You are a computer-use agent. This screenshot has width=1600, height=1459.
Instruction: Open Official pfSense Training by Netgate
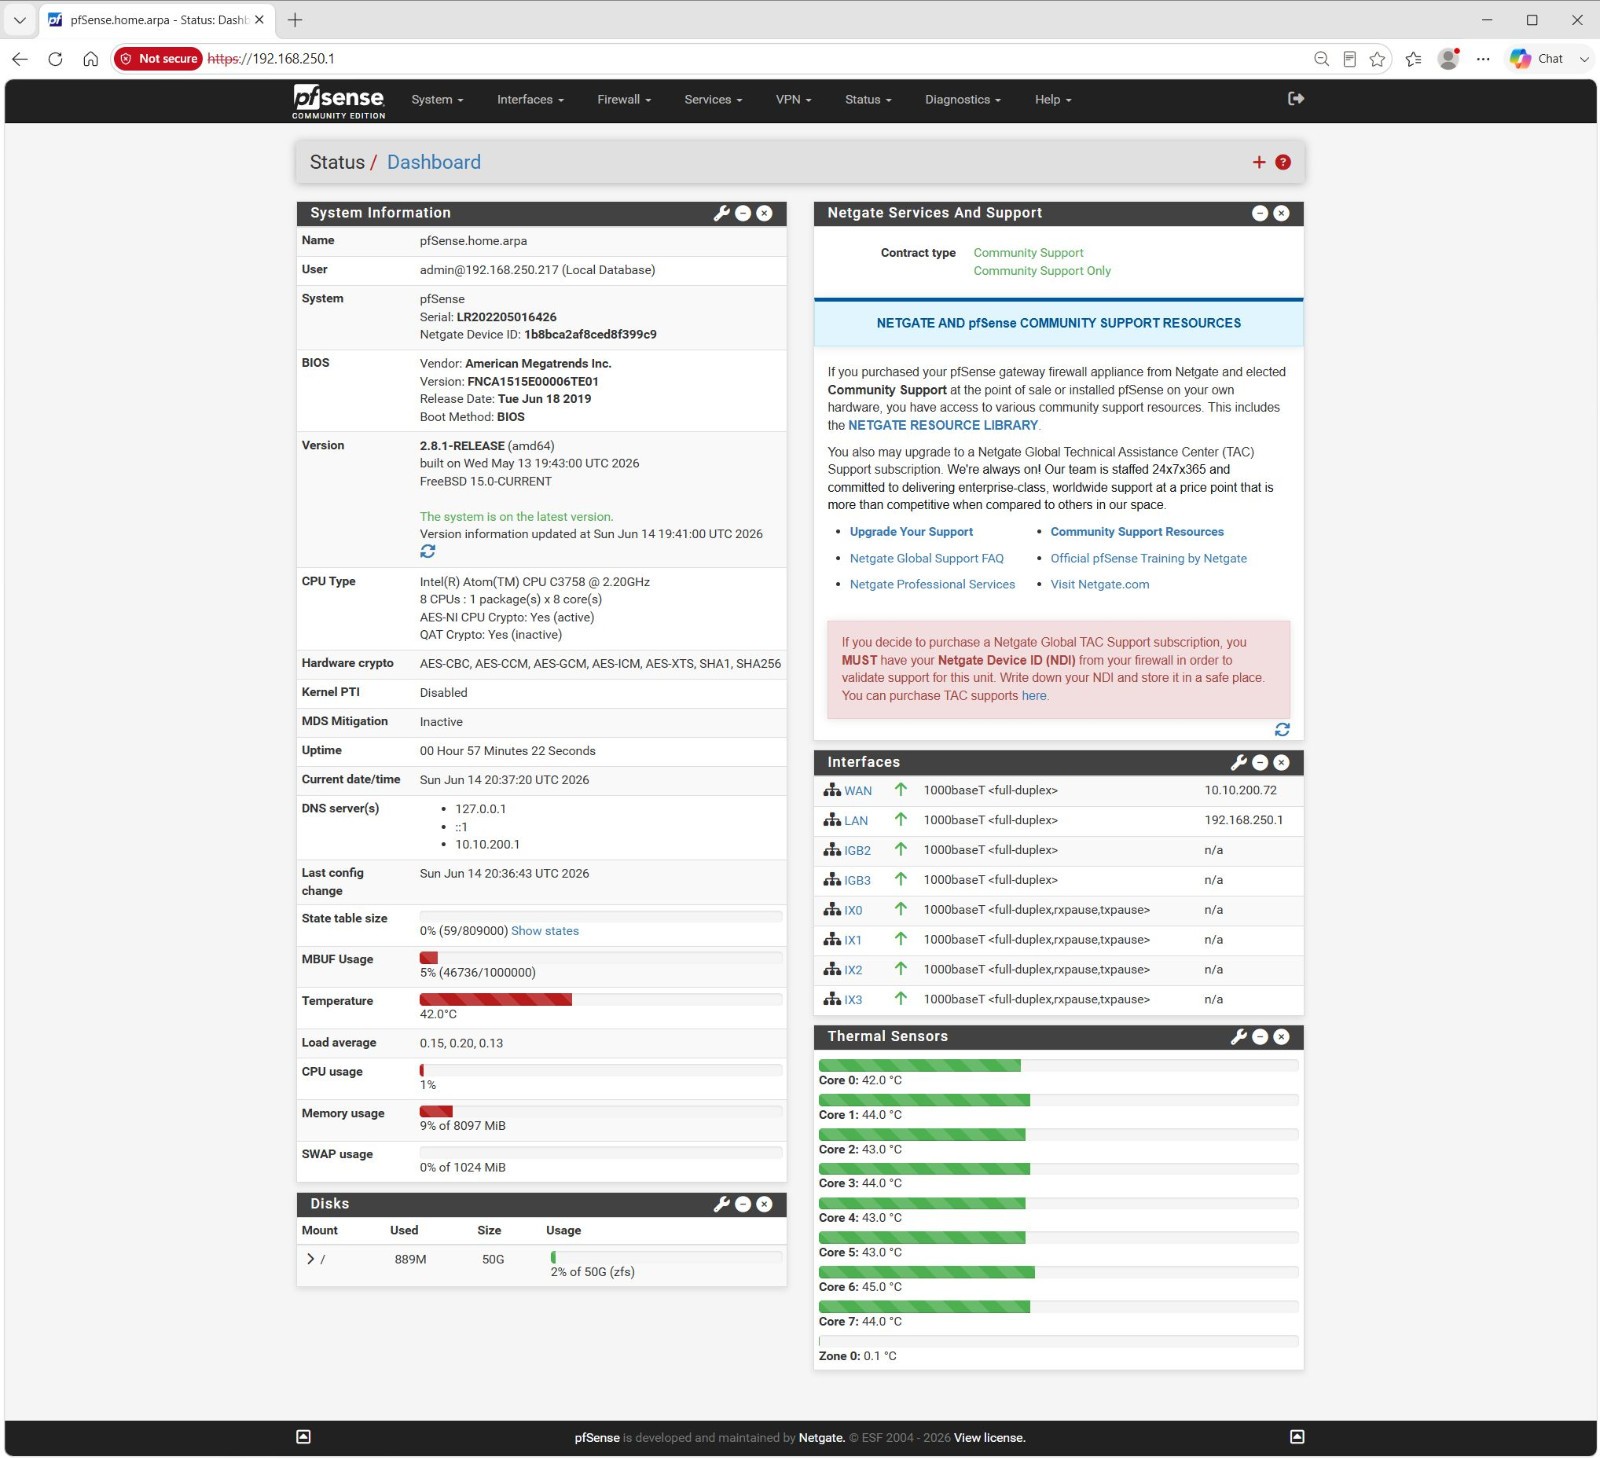(1149, 559)
